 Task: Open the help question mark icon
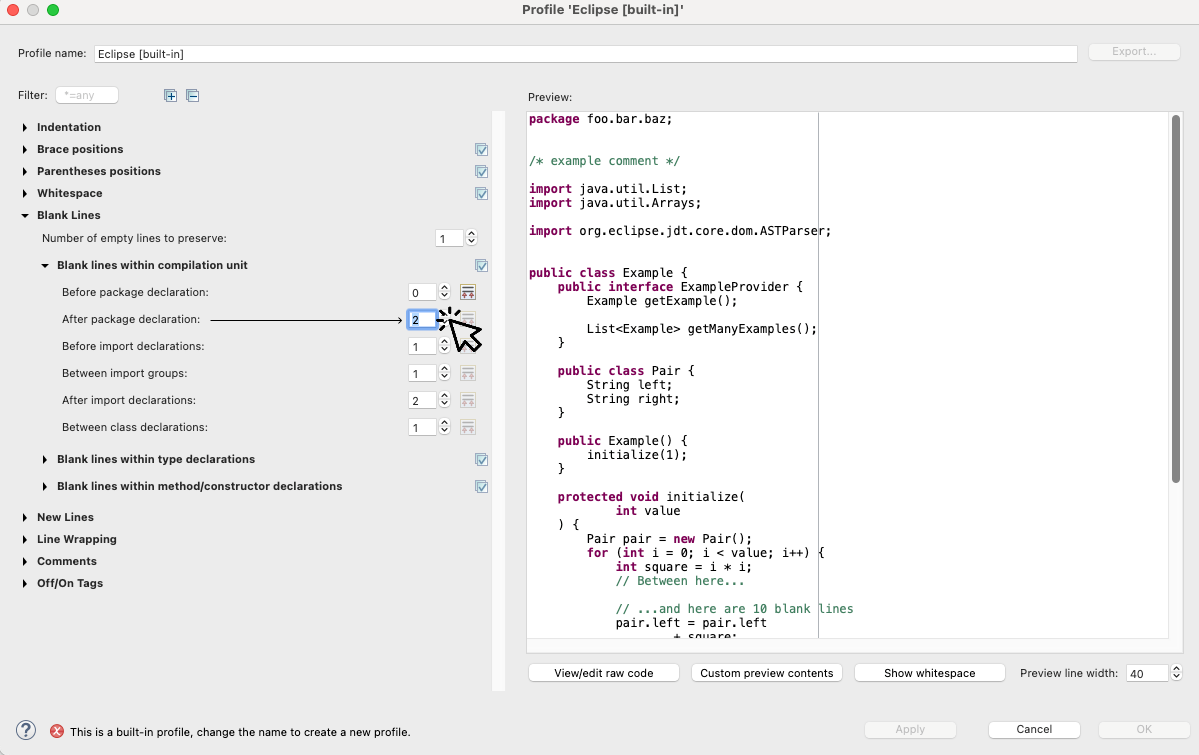click(26, 731)
